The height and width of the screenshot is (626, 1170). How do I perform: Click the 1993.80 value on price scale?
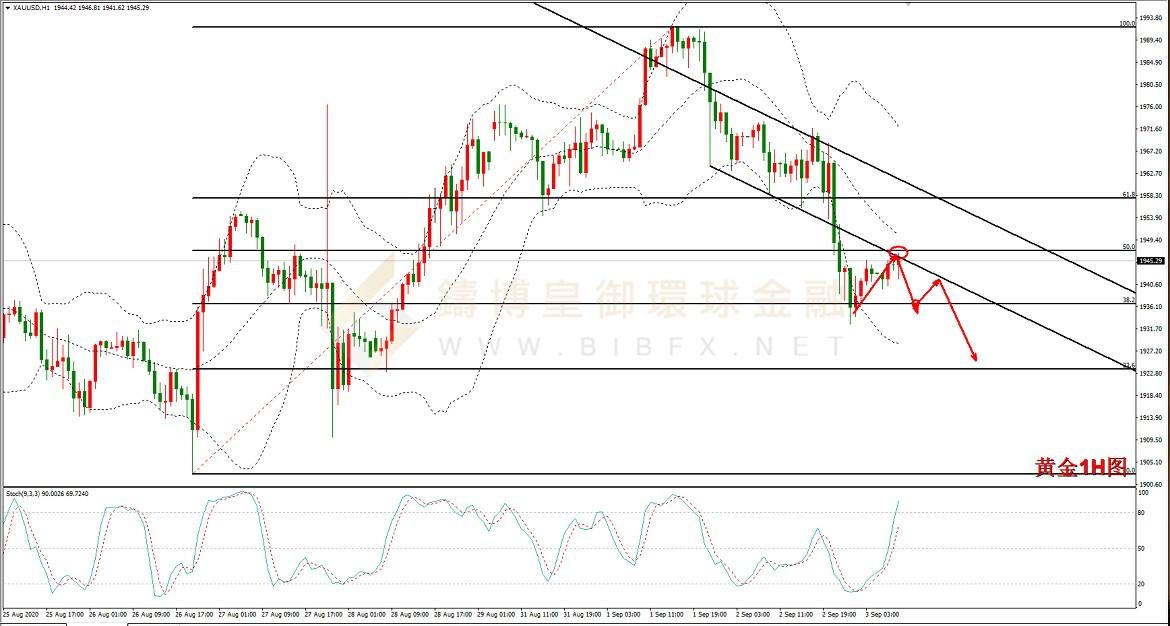(x=1150, y=18)
